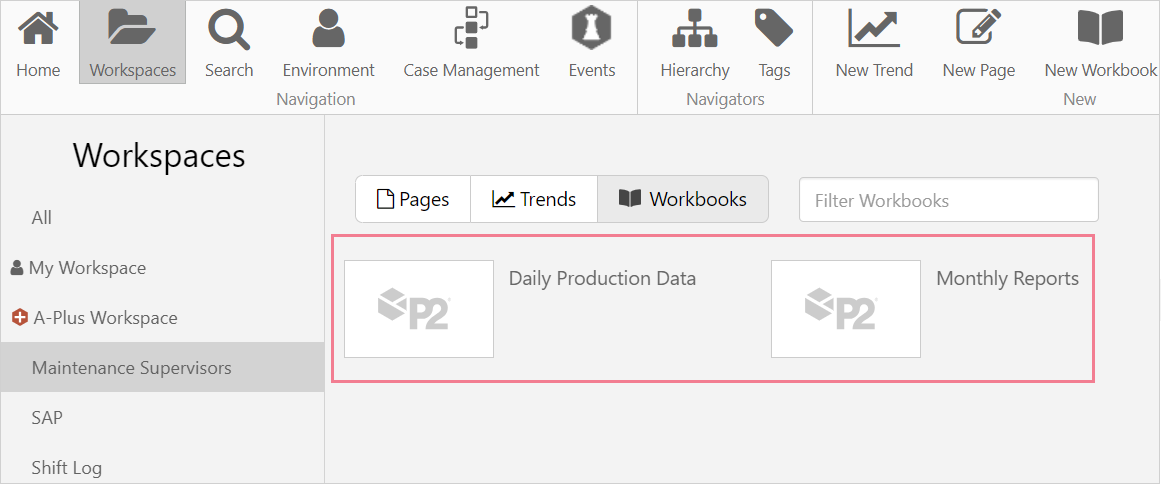Create a New Workbook
The width and height of the screenshot is (1161, 484).
pyautogui.click(x=1100, y=28)
